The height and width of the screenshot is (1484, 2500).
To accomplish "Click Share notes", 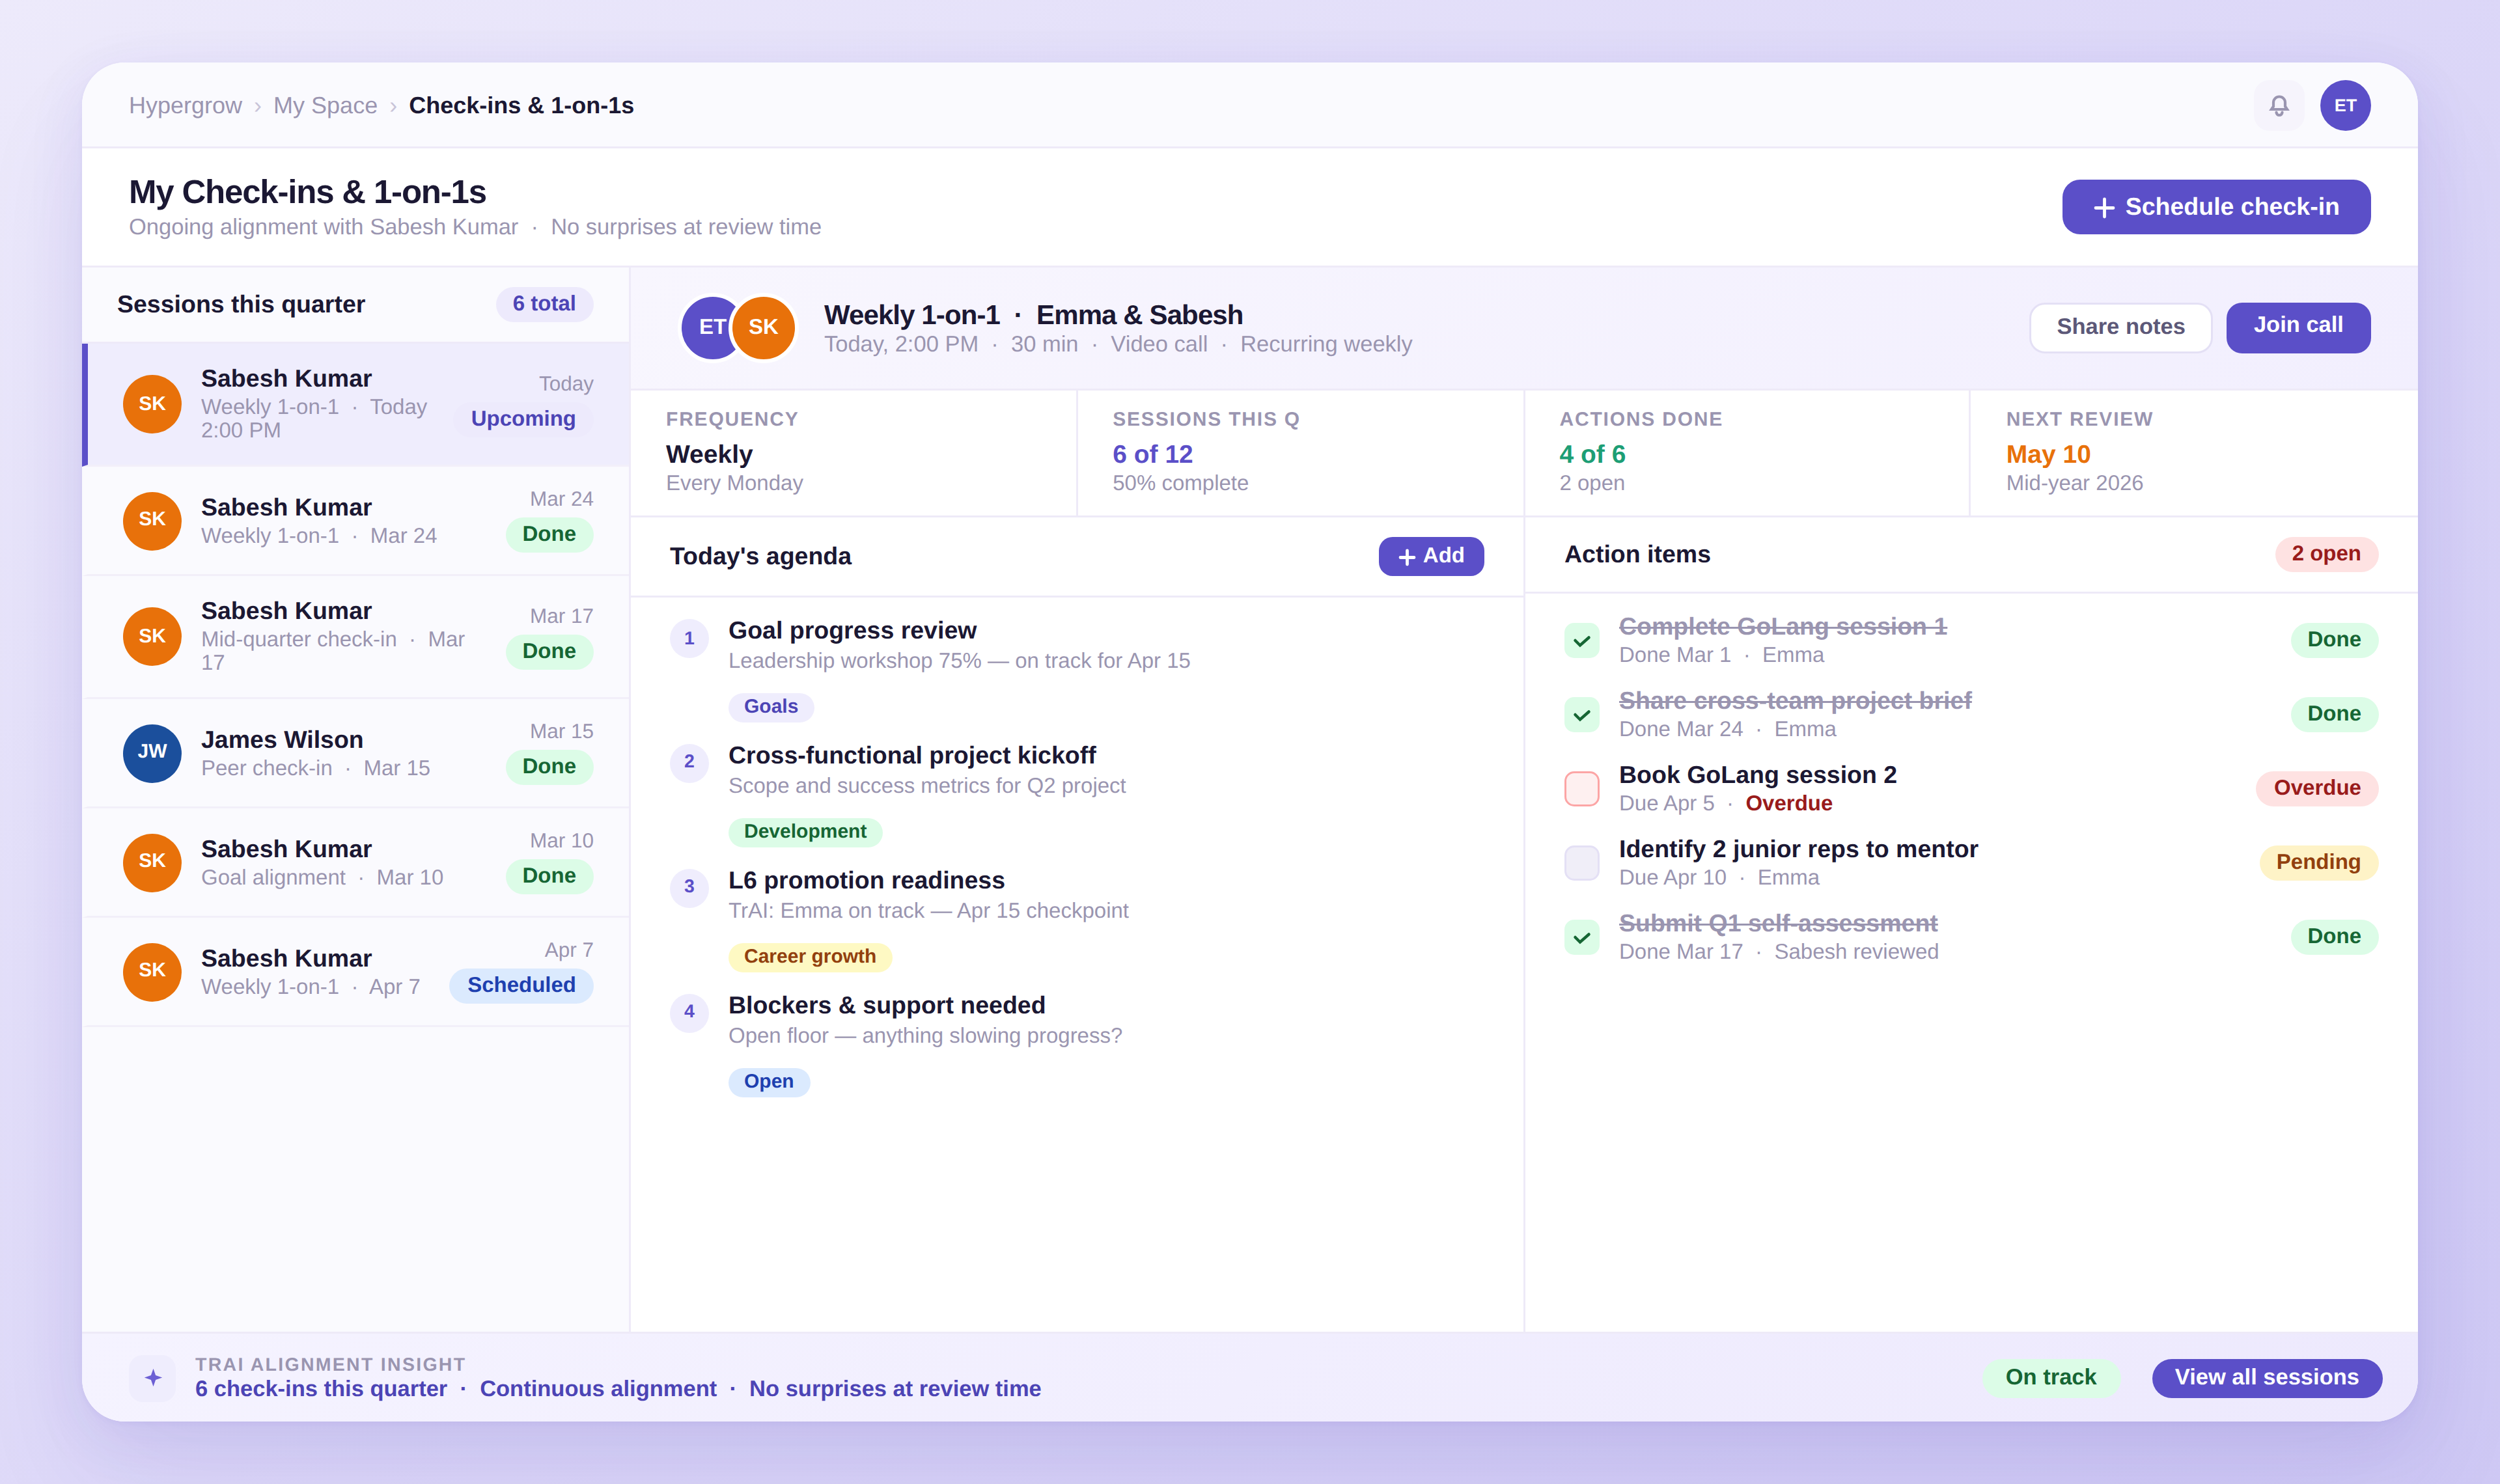I will tap(2121, 326).
